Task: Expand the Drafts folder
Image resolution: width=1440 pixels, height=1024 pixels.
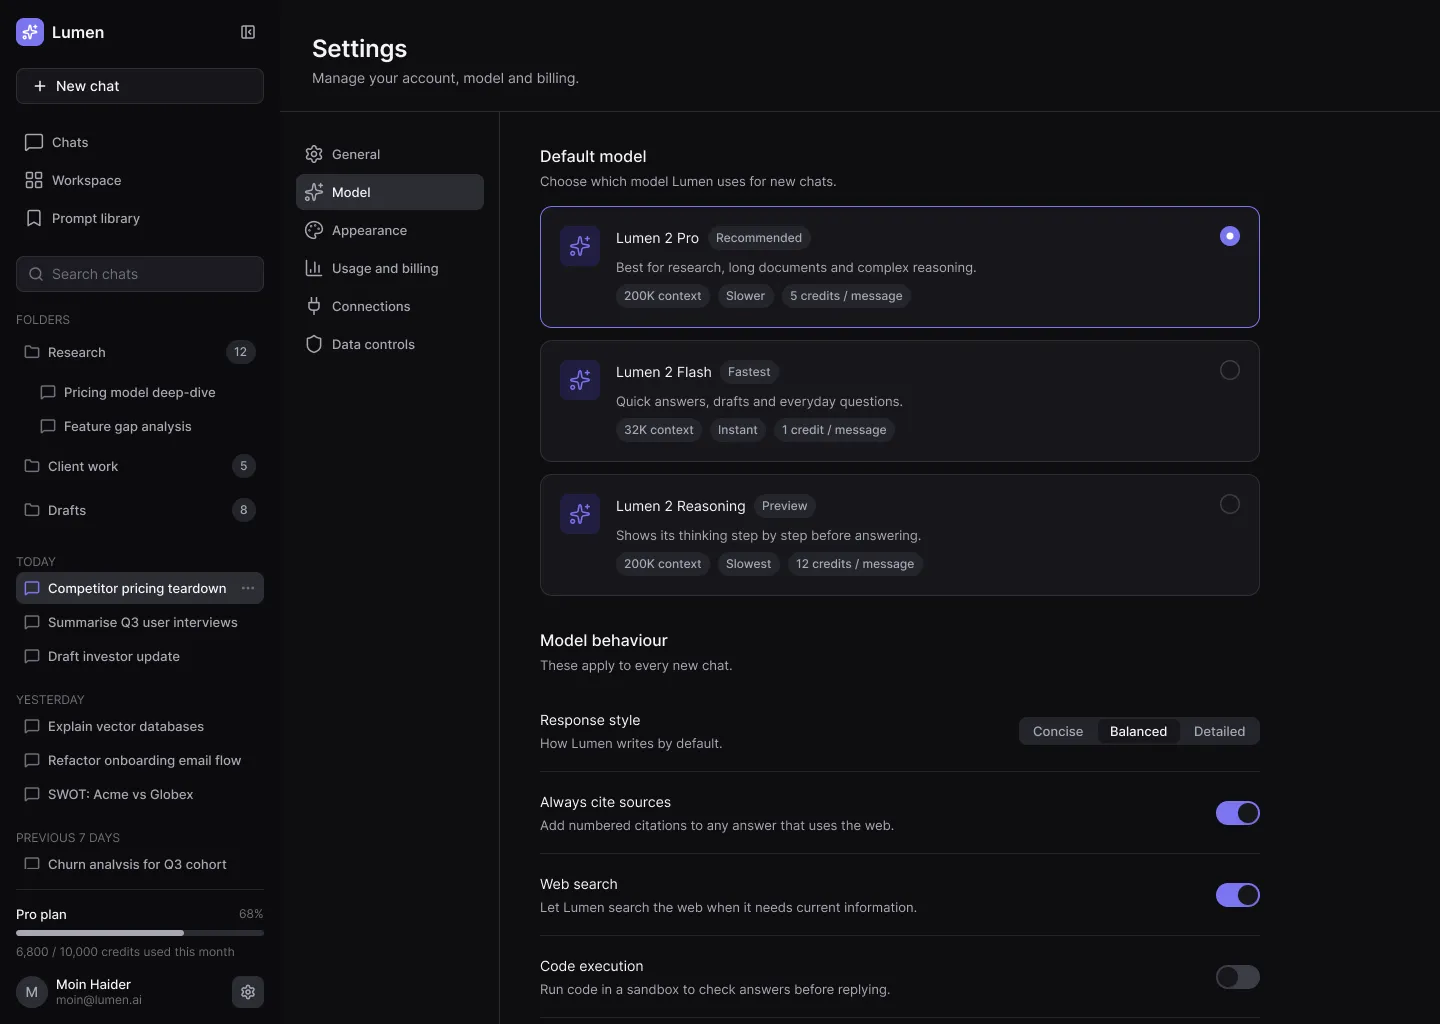Action: pyautogui.click(x=140, y=510)
